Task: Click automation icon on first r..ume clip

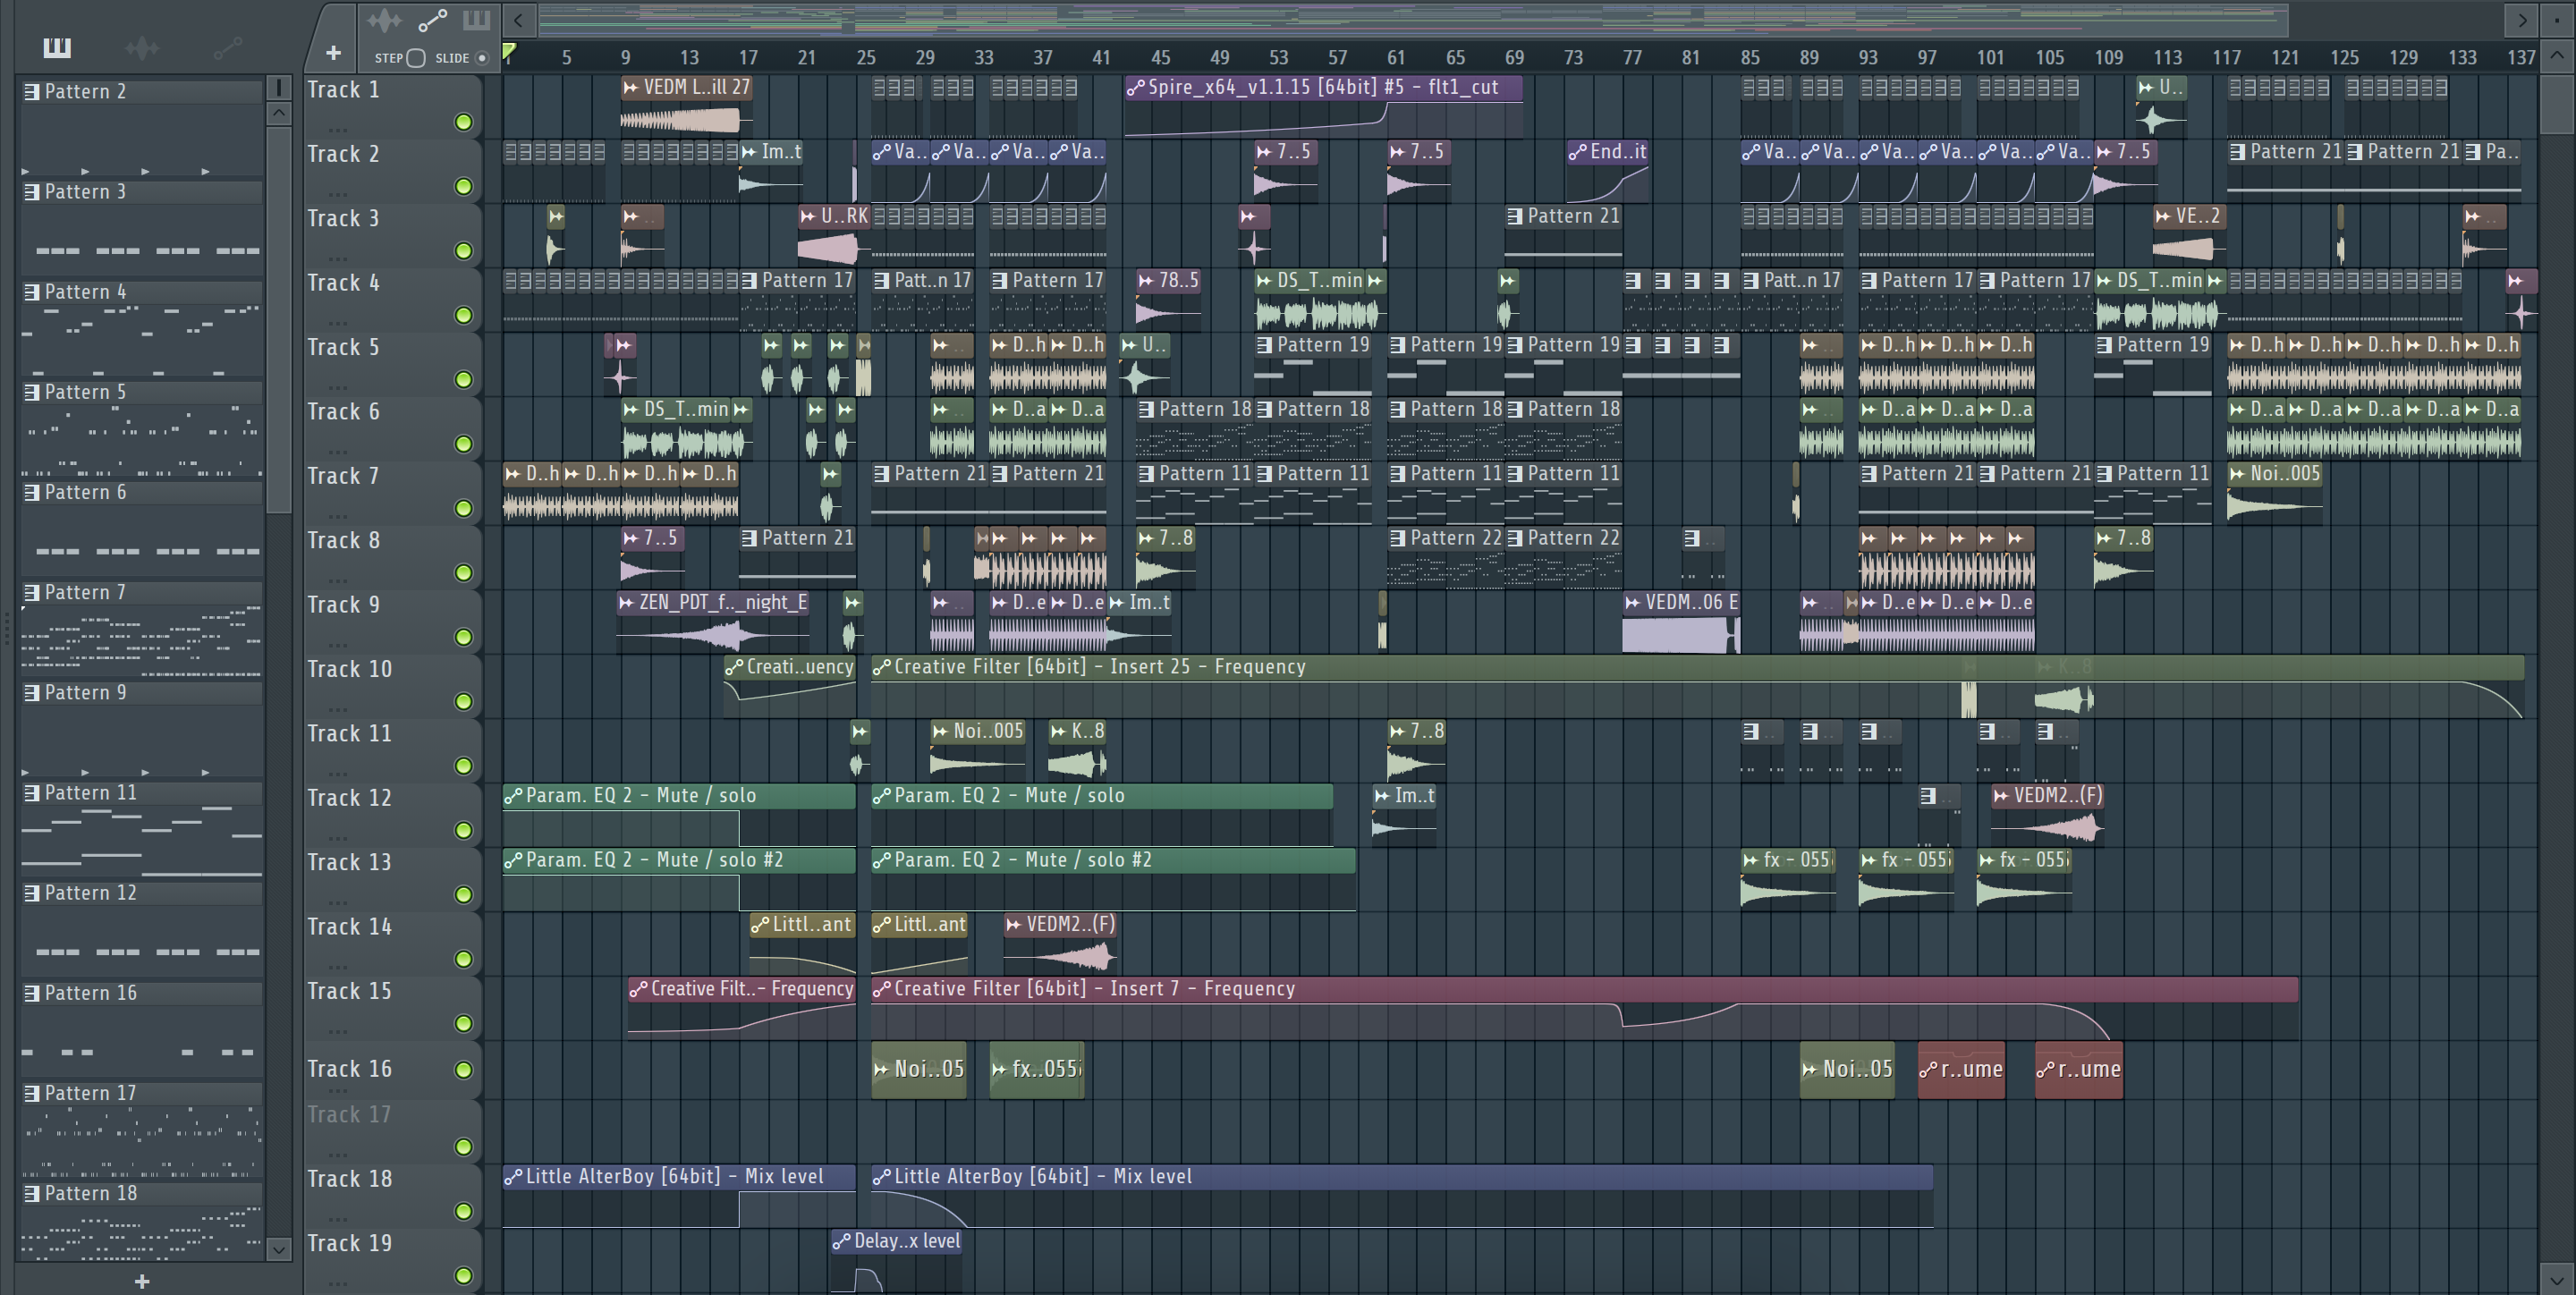Action: coord(1929,1070)
